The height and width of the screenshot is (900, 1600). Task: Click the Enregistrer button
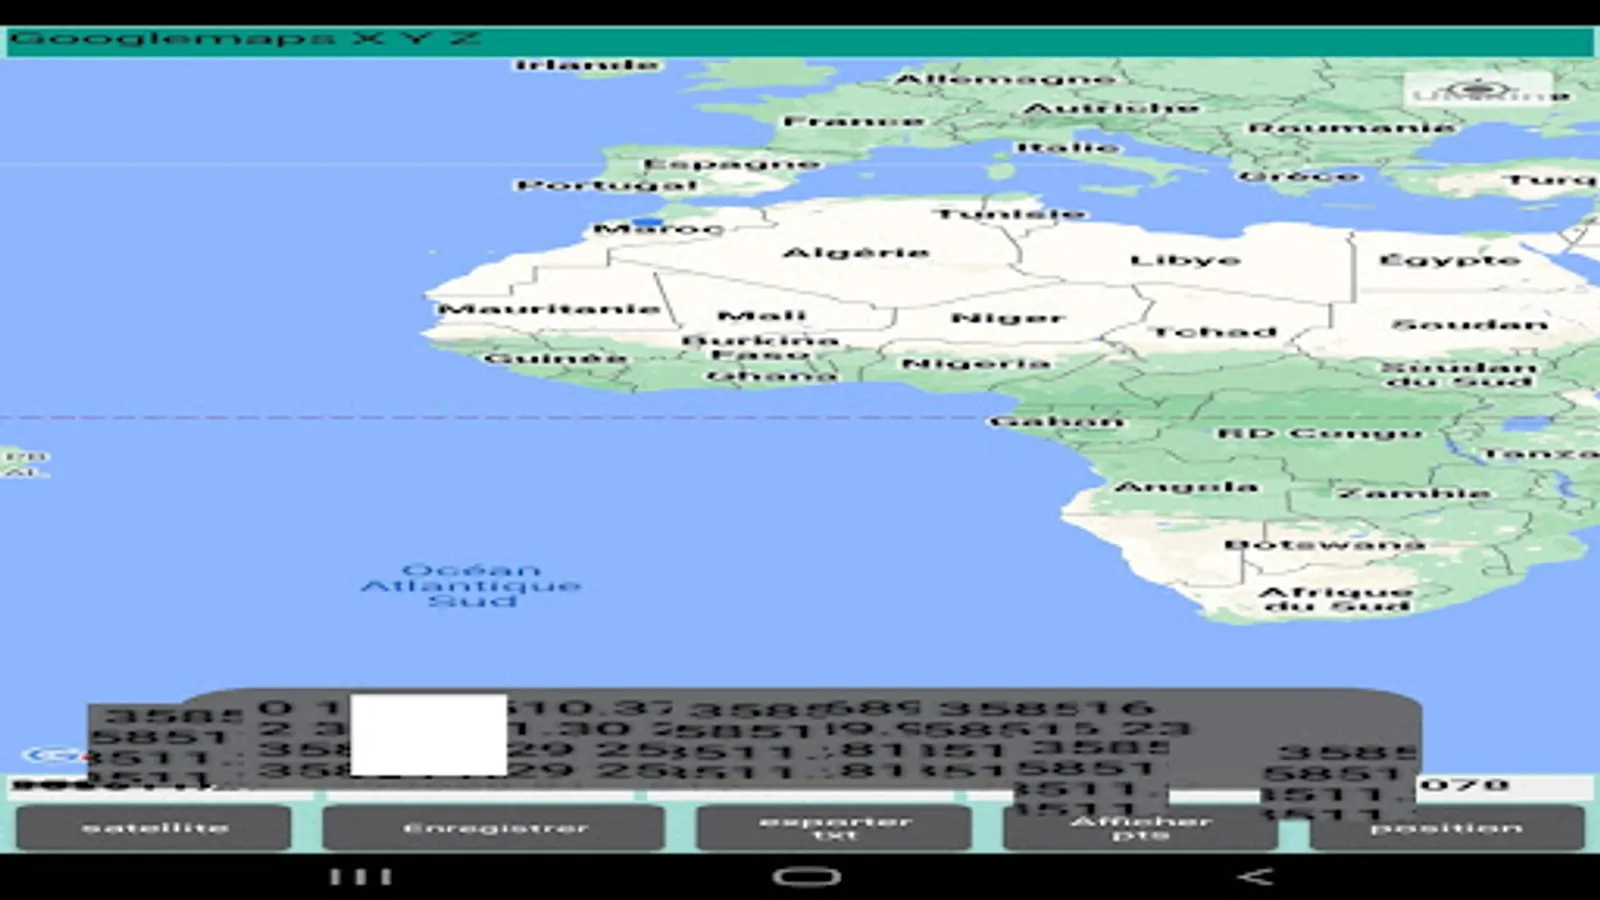pos(494,828)
